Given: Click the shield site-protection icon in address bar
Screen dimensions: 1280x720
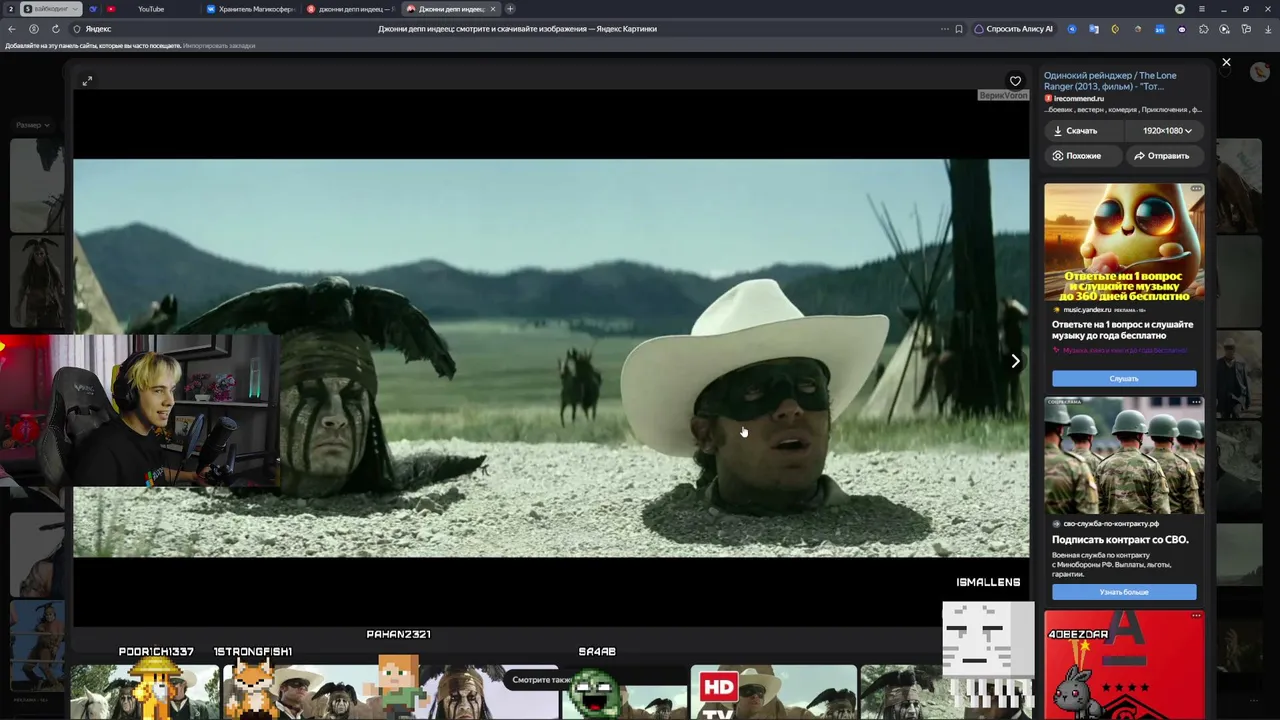Looking at the screenshot, I should point(76,29).
